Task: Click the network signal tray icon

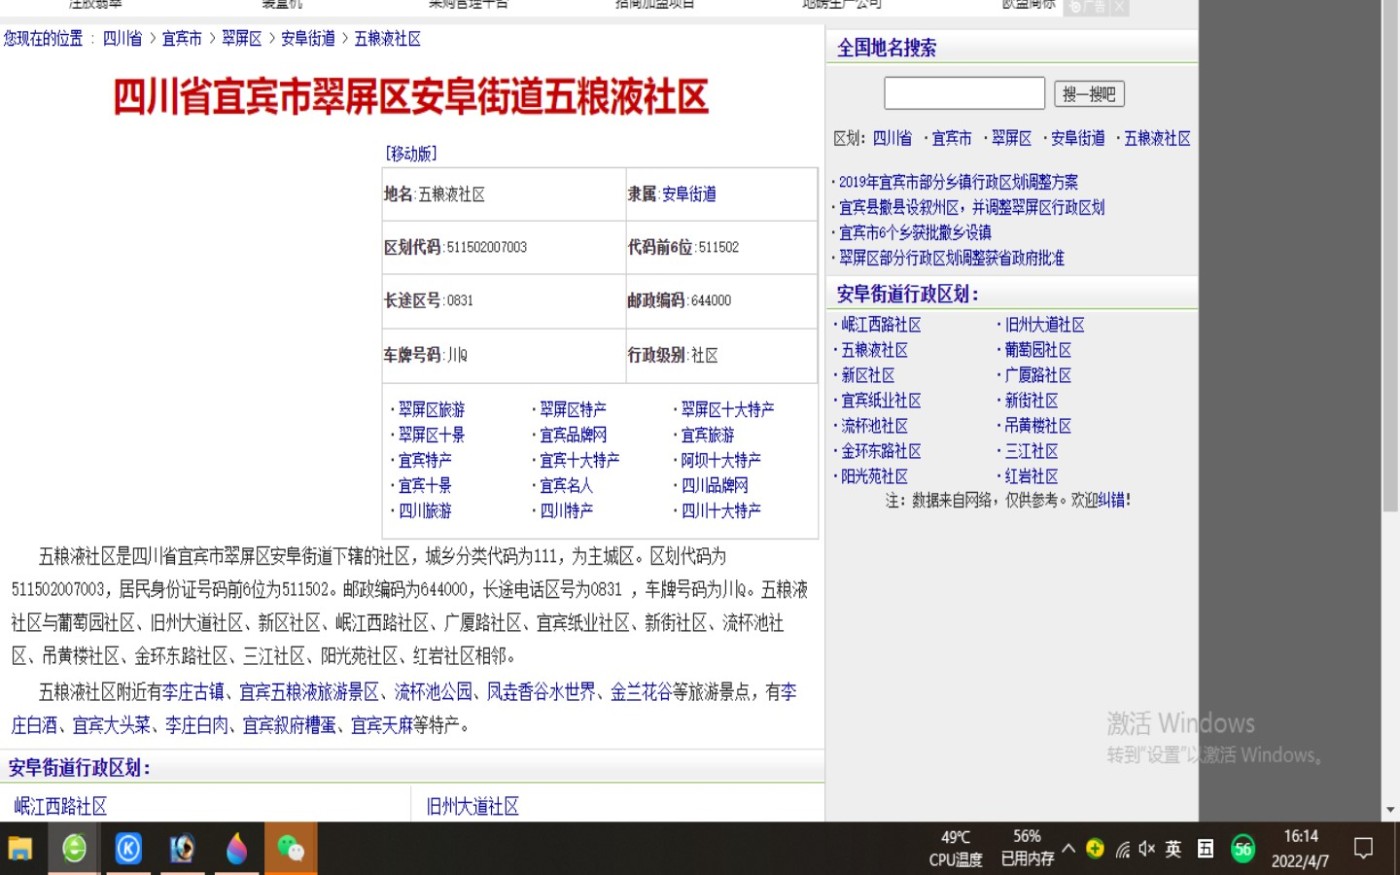Action: pyautogui.click(x=1122, y=849)
